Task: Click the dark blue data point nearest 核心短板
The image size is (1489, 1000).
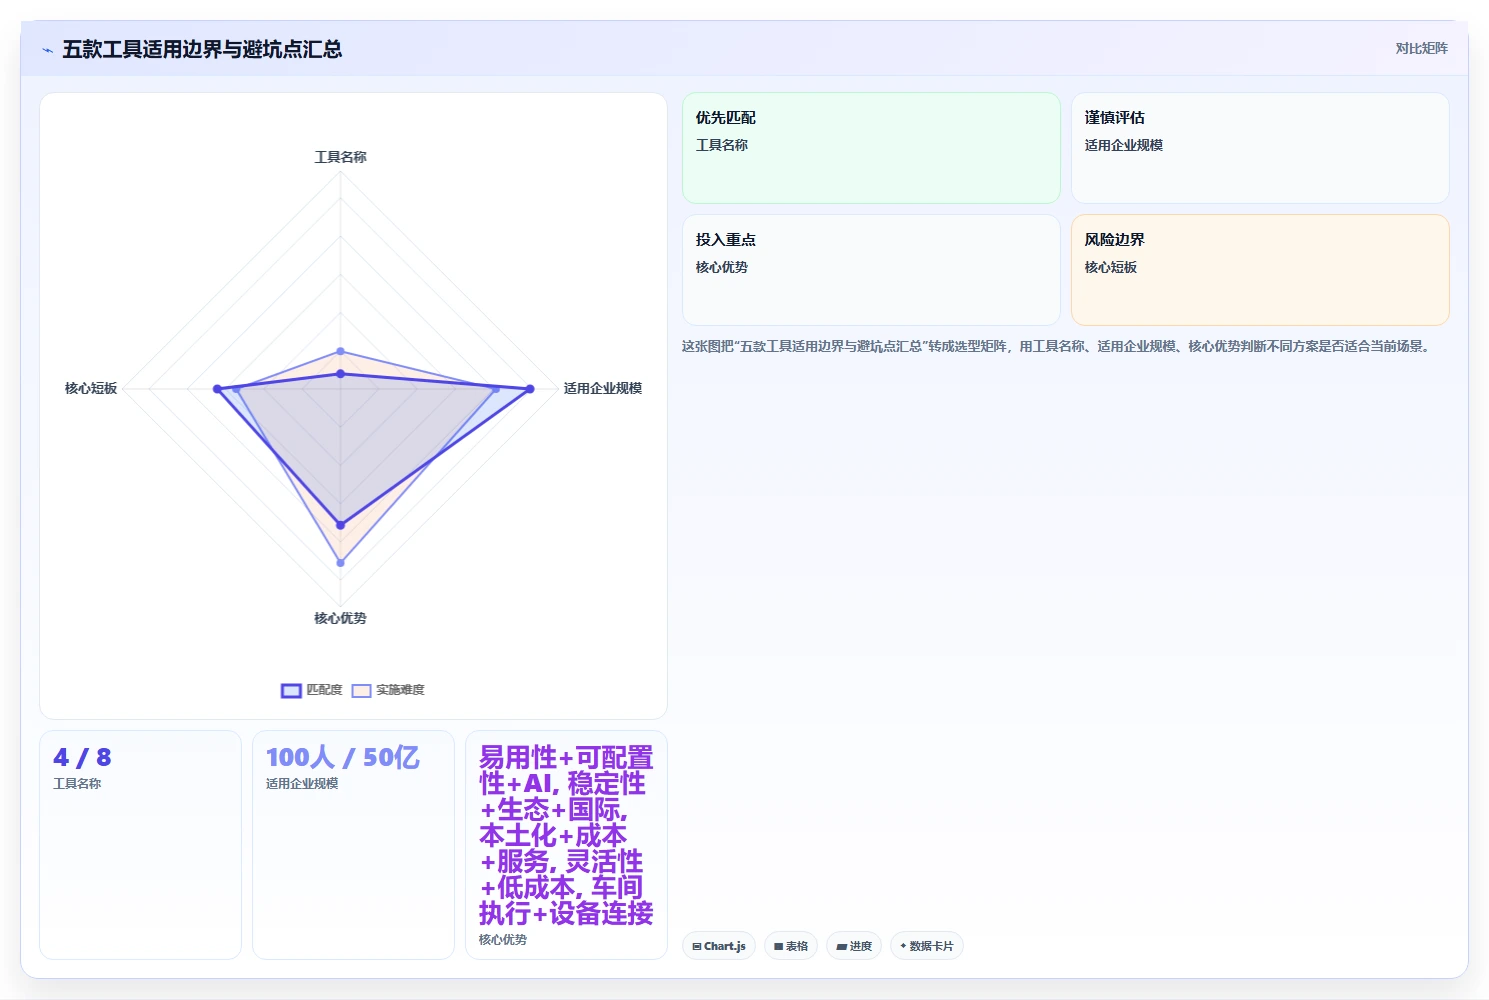Action: pos(217,388)
